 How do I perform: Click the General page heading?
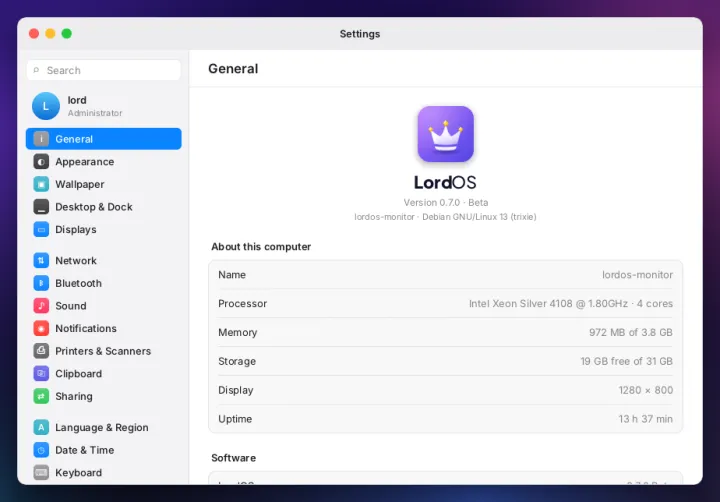(x=233, y=69)
